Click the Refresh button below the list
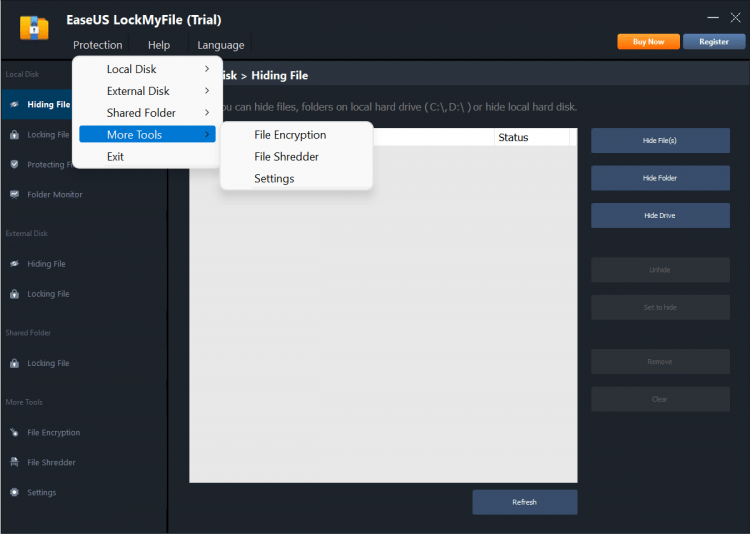 coord(524,502)
